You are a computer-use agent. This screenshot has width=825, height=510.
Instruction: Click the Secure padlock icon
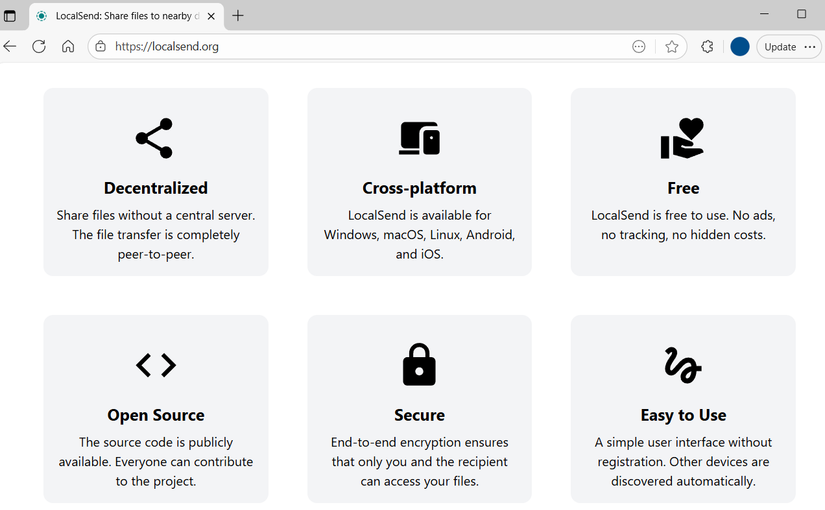pos(419,365)
